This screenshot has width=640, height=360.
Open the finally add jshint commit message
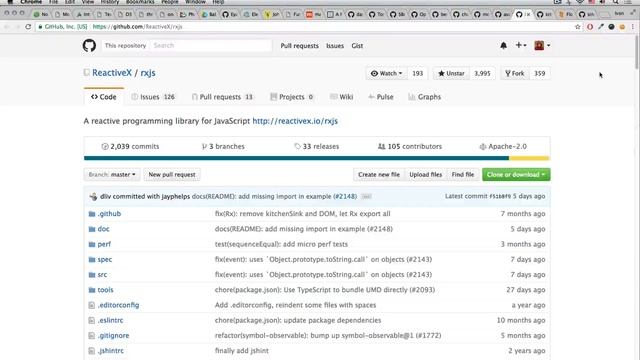[242, 351]
